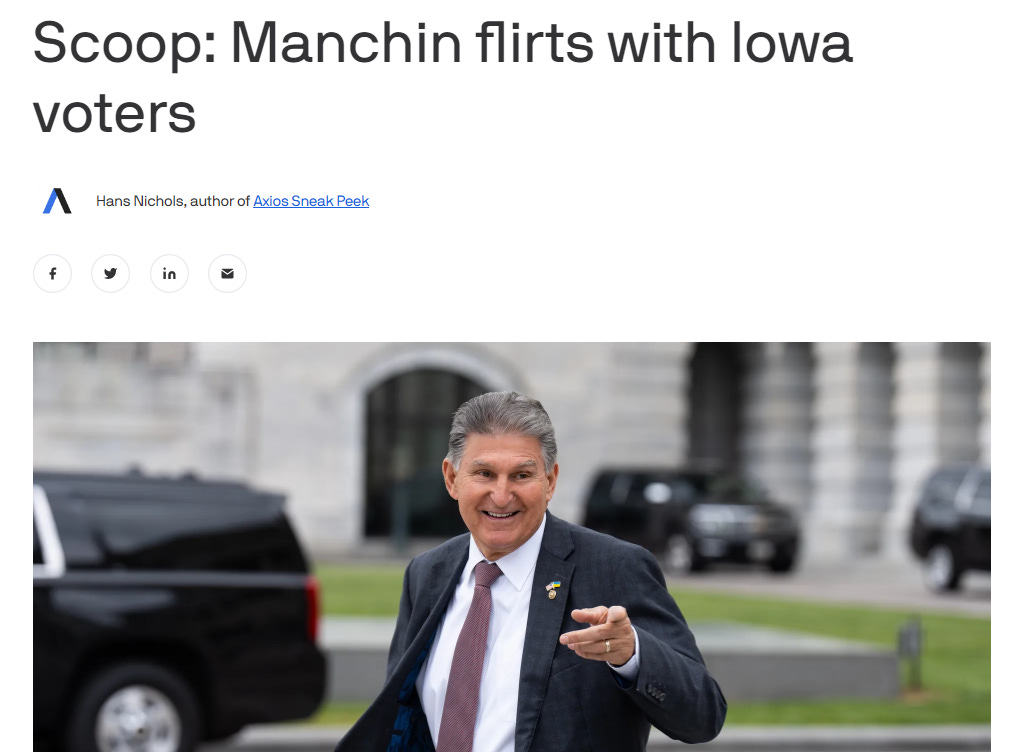Click the stone columns at photo right
Image resolution: width=1026 pixels, height=752 pixels.
(x=870, y=452)
